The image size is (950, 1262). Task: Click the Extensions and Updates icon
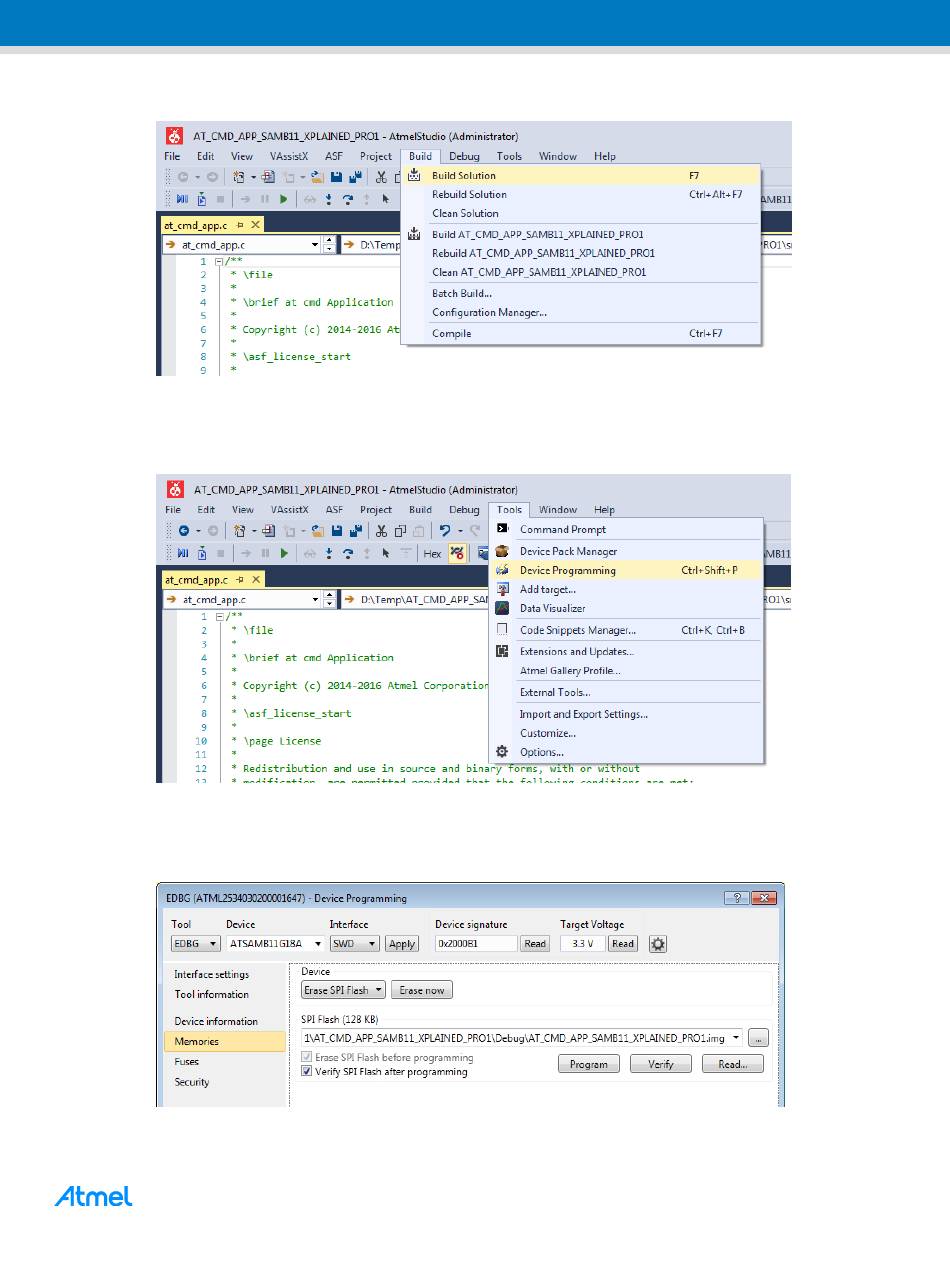pos(503,651)
